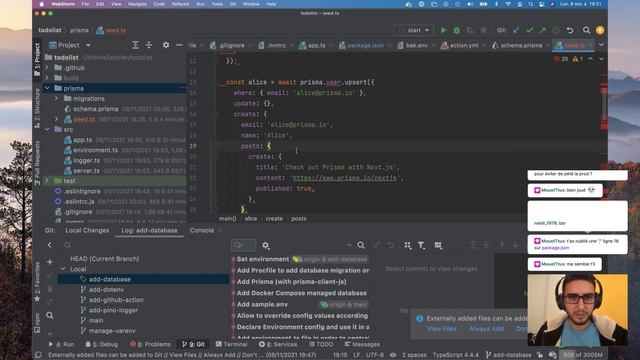Click the group-by grid icon in the Git log
Screen dimensions: 640x360
(x=407, y=245)
